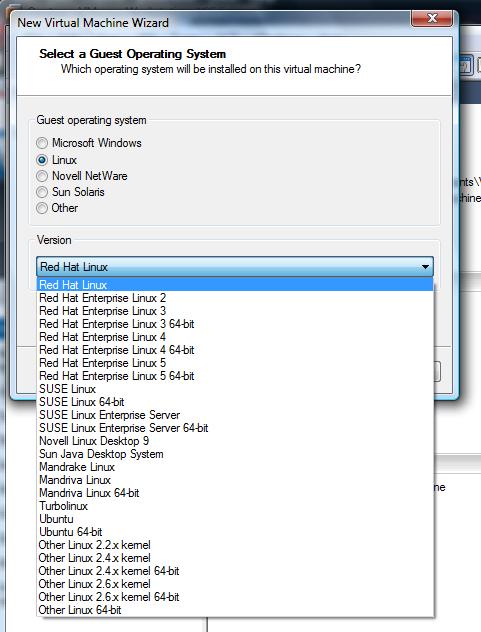
Task: Select Other Linux 2.6.x kernel
Action: coord(235,584)
